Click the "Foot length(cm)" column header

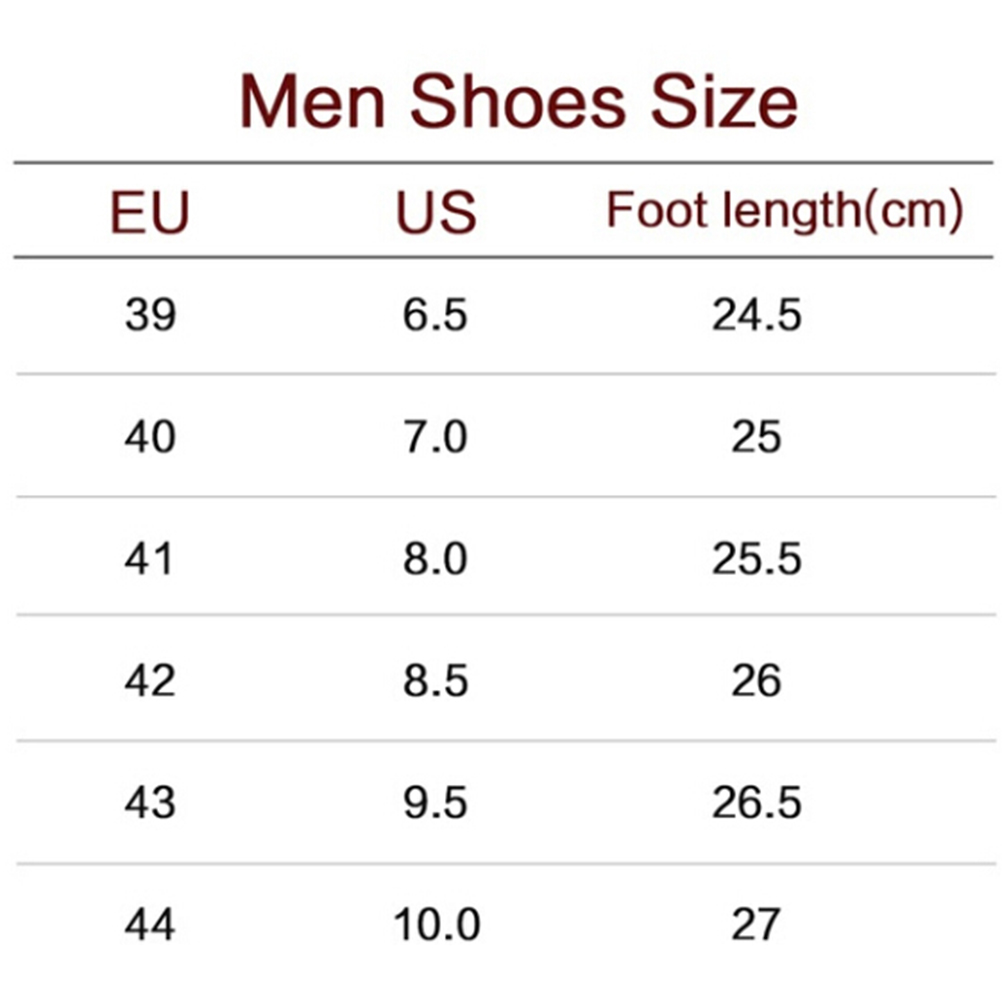pos(785,211)
